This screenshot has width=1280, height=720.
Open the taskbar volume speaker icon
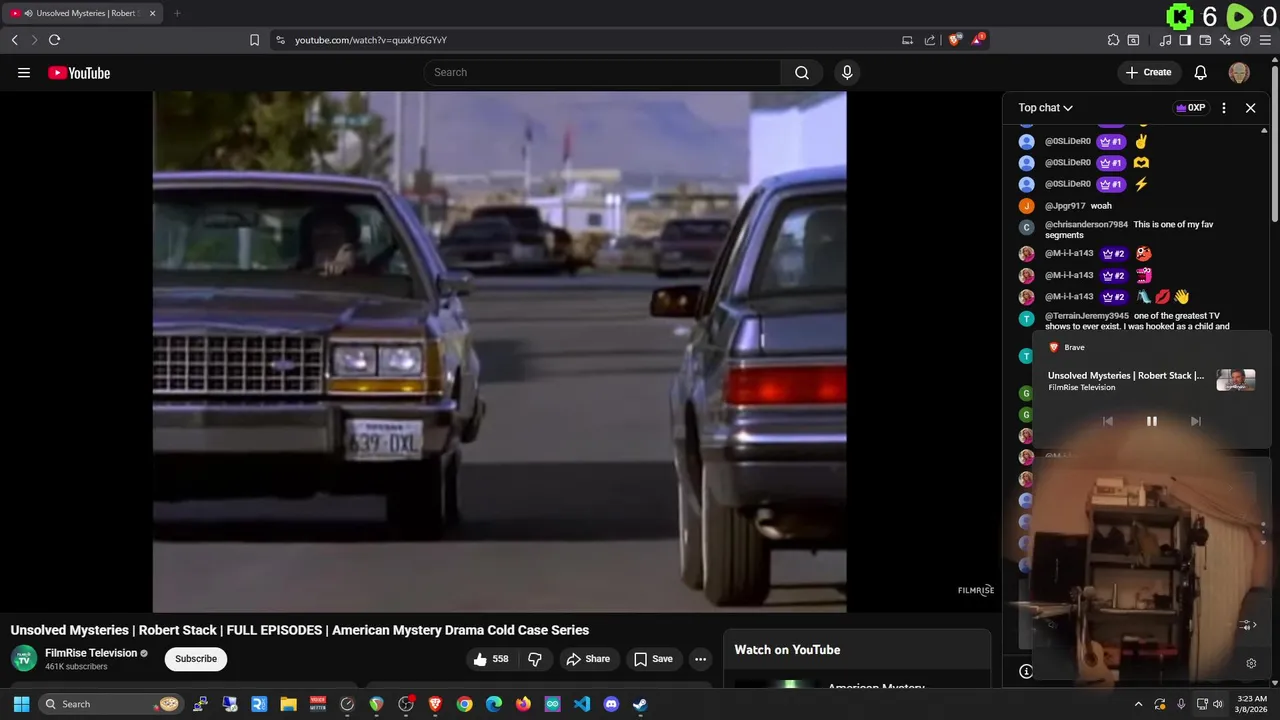(1218, 704)
